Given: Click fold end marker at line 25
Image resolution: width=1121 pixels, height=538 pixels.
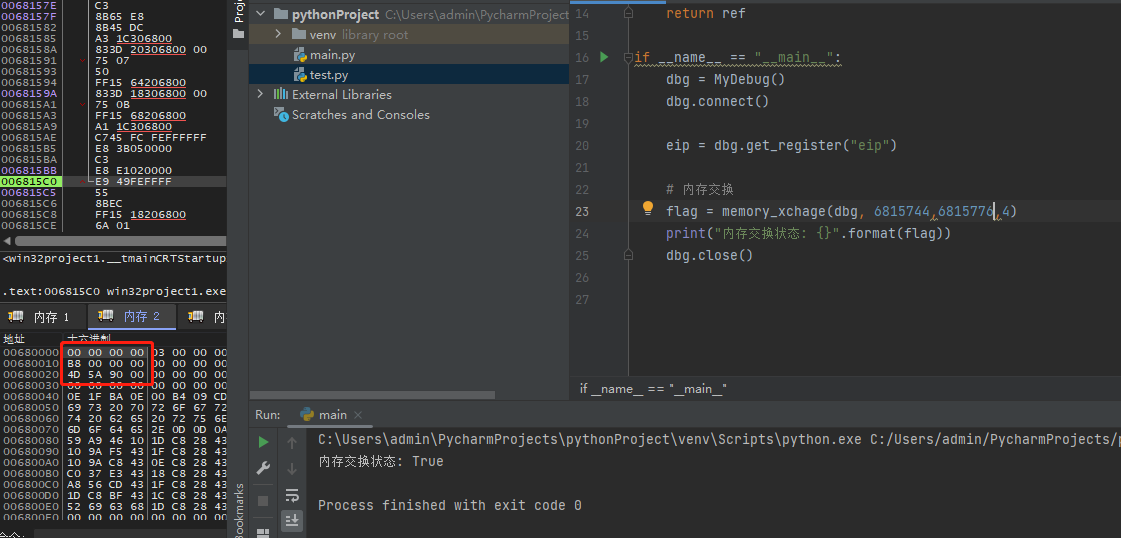Looking at the screenshot, I should 628,254.
